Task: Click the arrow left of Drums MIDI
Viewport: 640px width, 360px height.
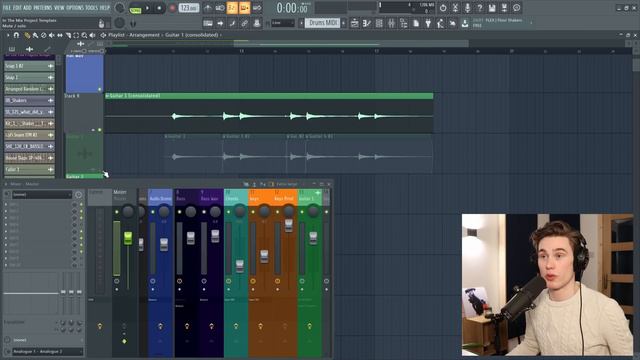Action: [x=302, y=23]
